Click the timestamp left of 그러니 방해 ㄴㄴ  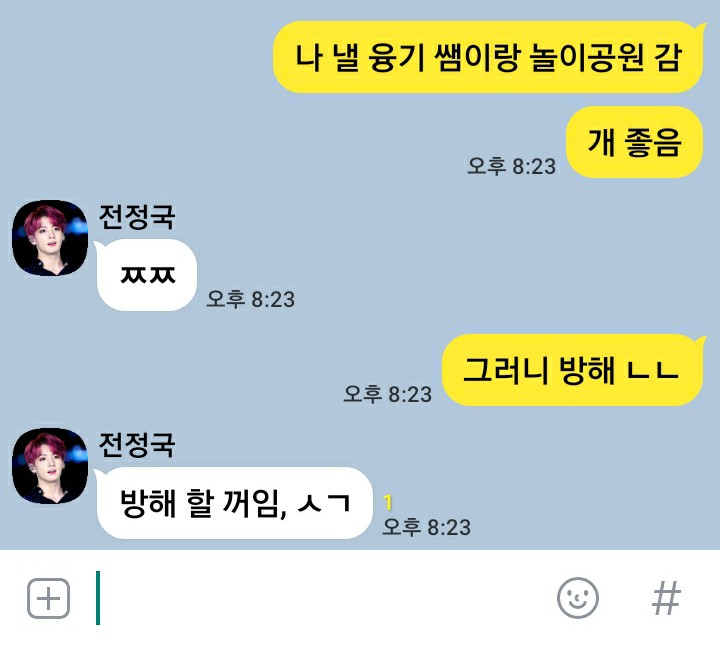click(388, 394)
